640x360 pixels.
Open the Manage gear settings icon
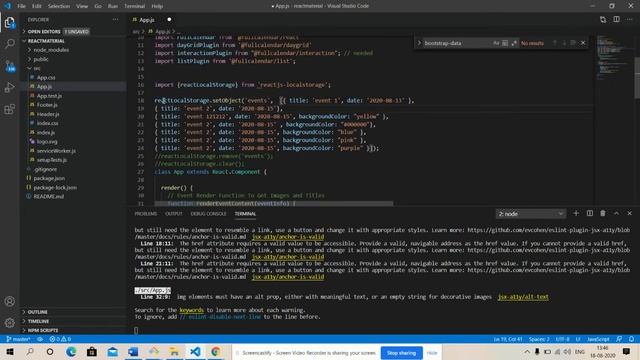coord(9,322)
